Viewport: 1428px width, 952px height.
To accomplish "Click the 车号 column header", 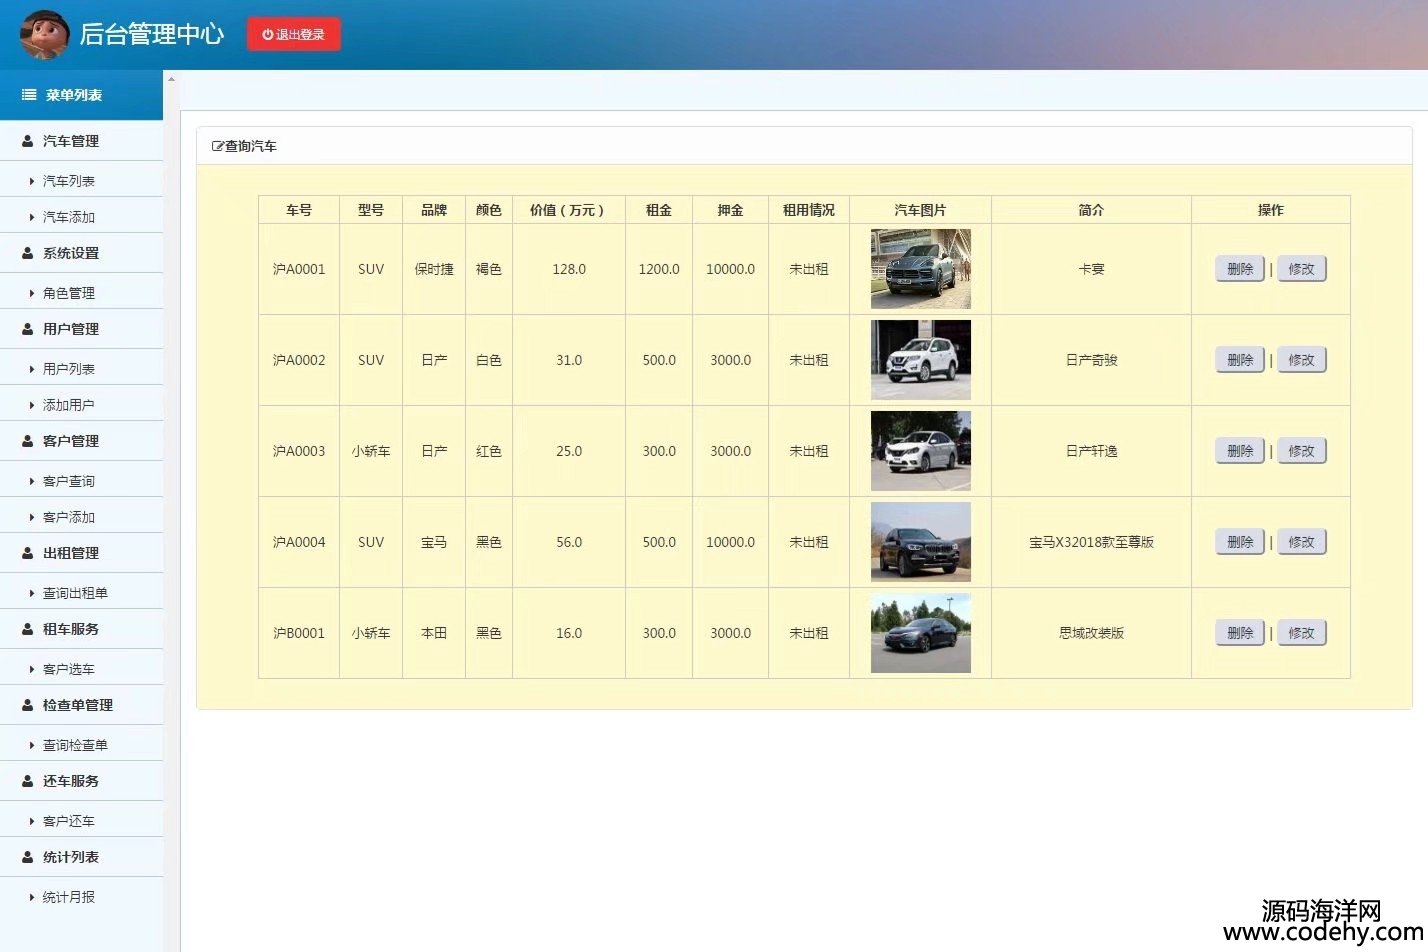I will coord(299,210).
